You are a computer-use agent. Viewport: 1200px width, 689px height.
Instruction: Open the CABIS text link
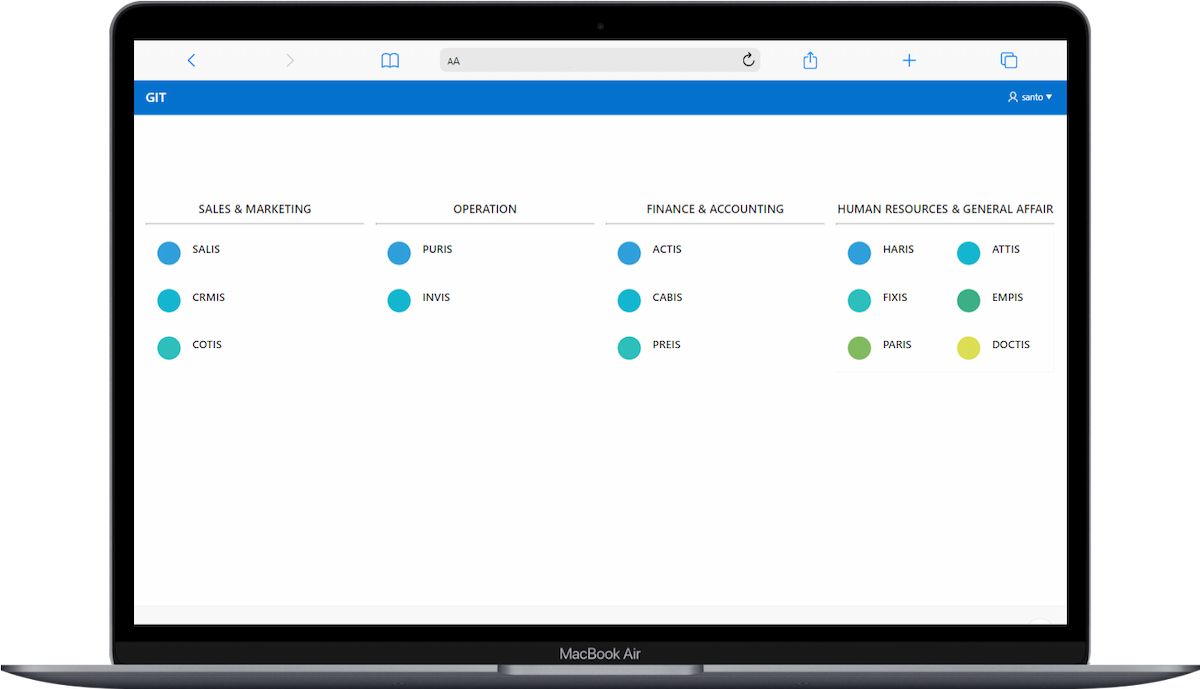tap(667, 297)
